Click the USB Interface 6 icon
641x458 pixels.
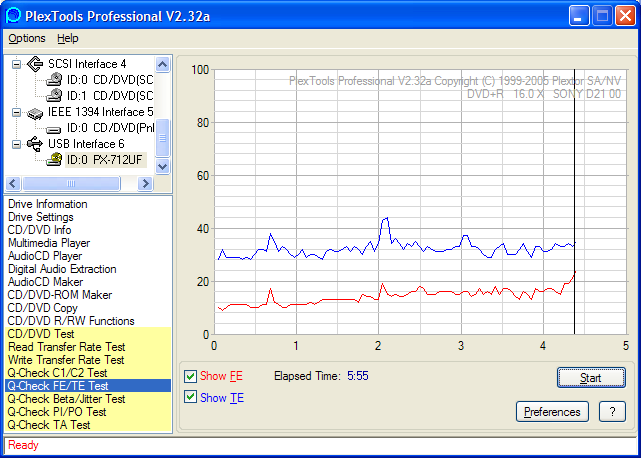35,144
